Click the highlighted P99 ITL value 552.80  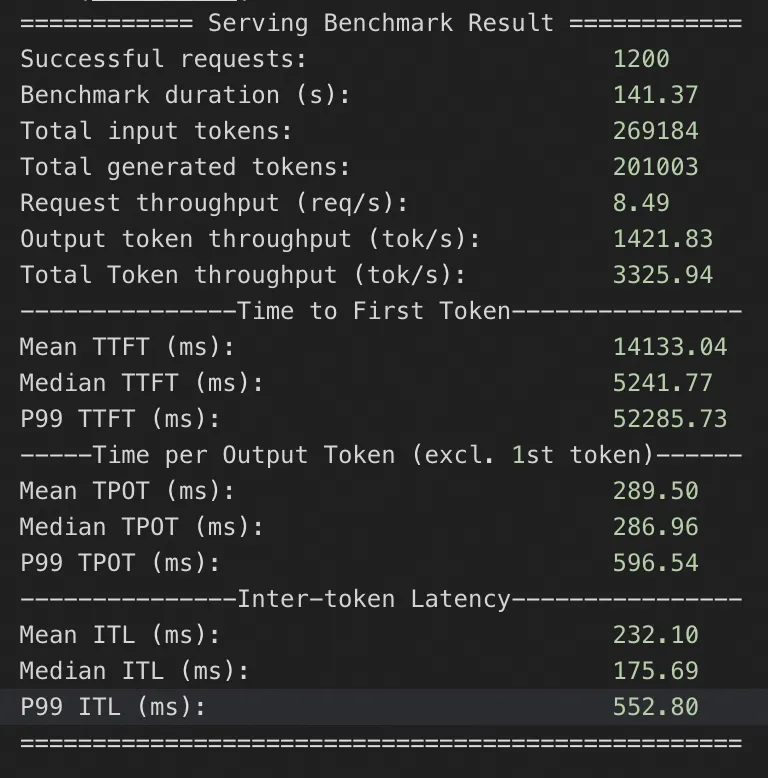(655, 707)
